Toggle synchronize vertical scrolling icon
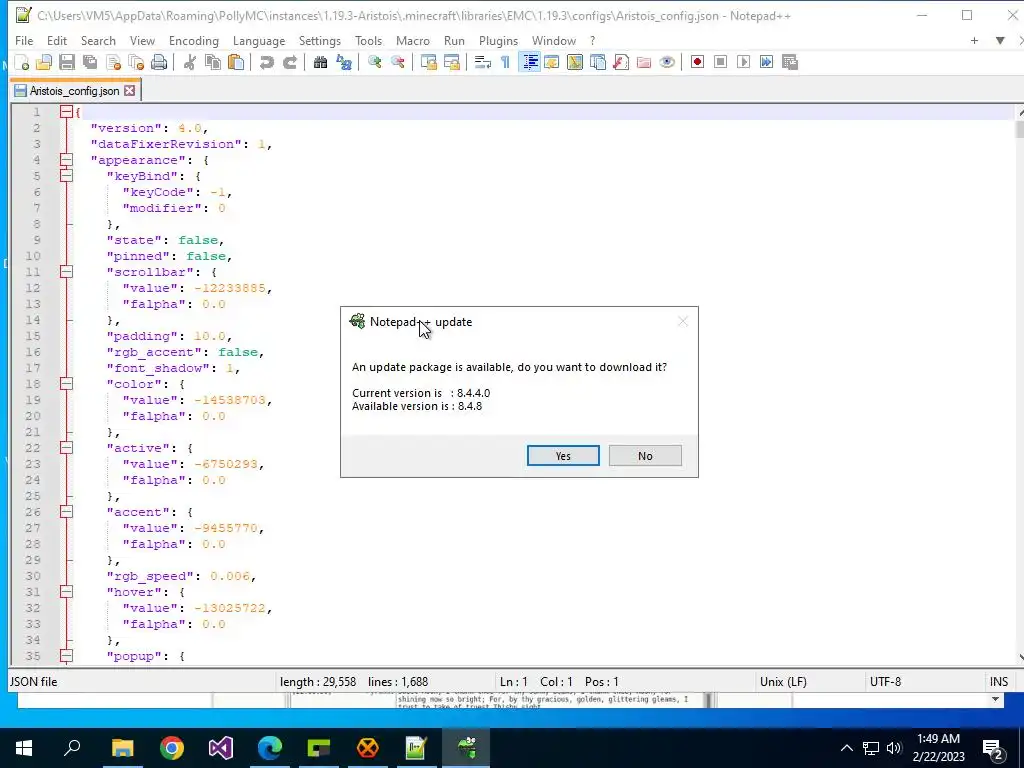 coord(428,63)
